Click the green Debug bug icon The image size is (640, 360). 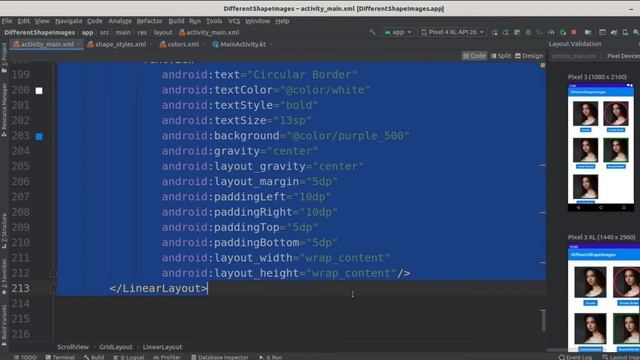point(529,32)
